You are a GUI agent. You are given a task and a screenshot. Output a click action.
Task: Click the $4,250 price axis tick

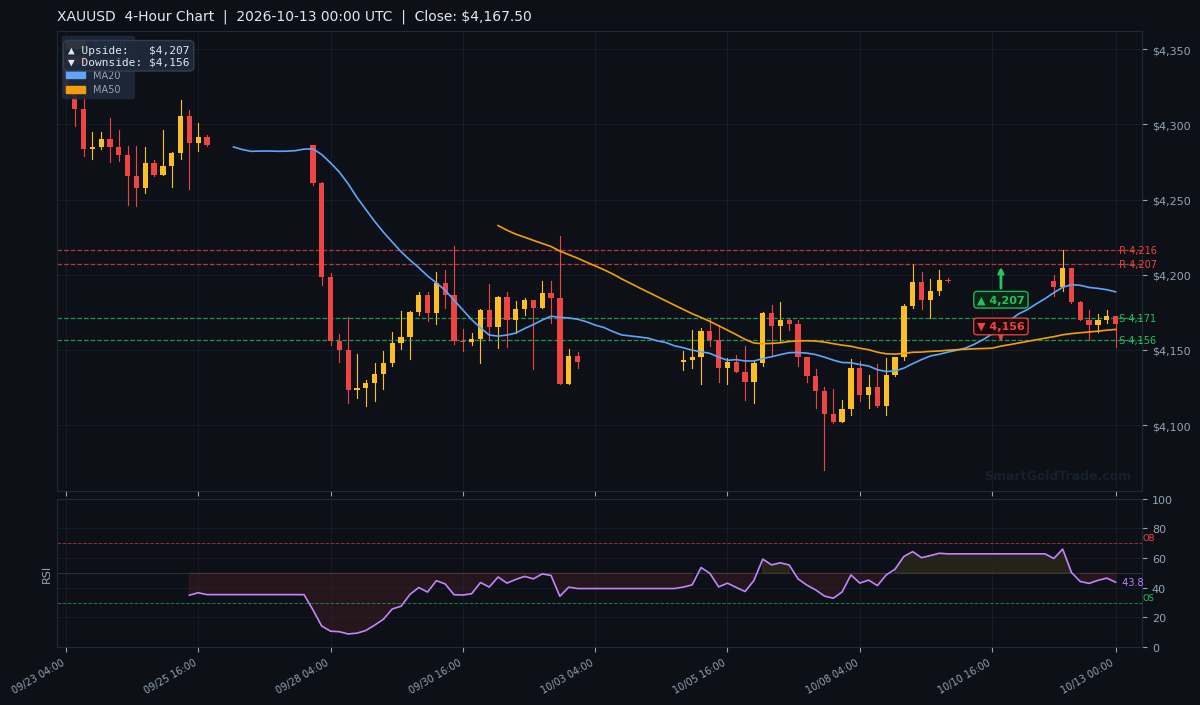[x=1171, y=200]
